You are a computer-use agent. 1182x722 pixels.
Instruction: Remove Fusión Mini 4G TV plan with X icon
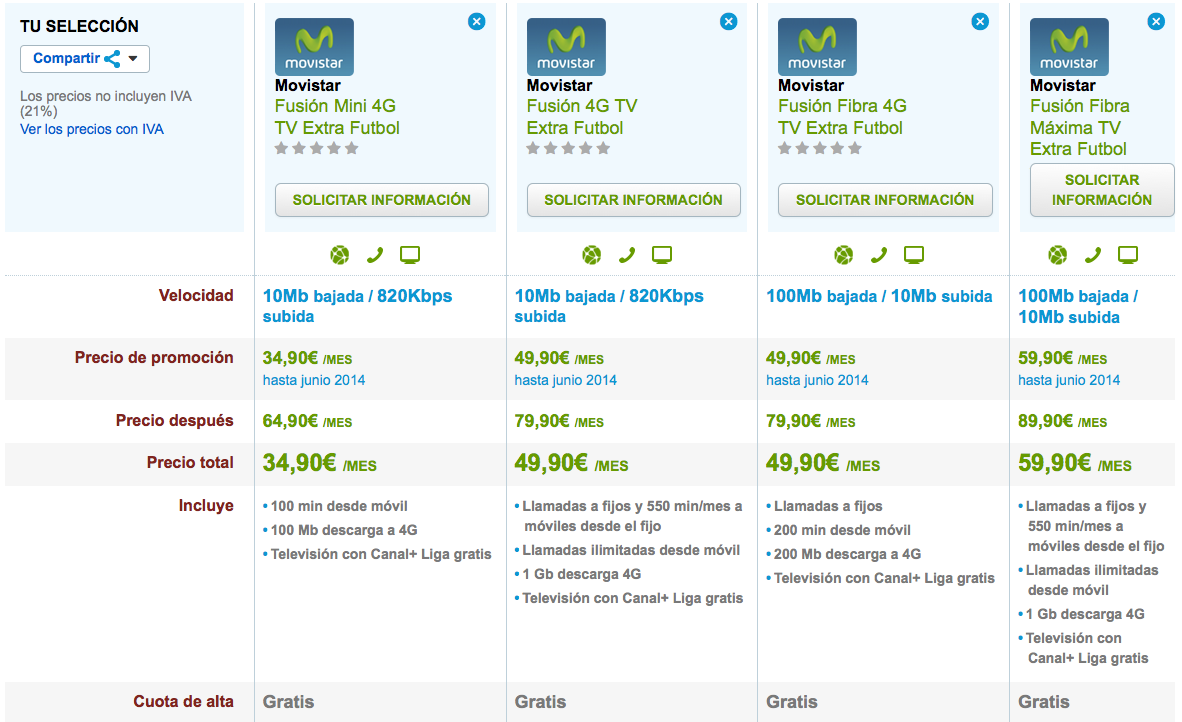click(x=476, y=22)
